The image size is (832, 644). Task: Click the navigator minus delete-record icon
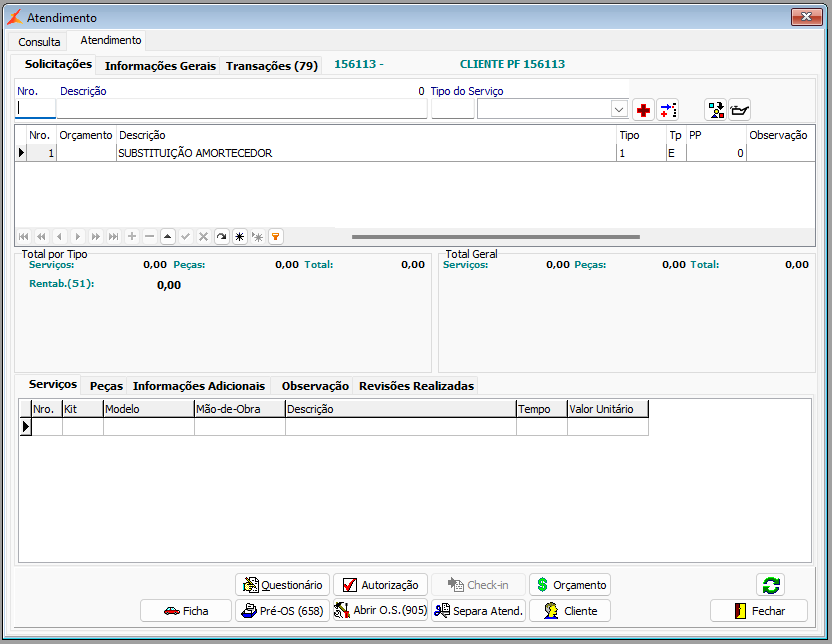click(150, 237)
